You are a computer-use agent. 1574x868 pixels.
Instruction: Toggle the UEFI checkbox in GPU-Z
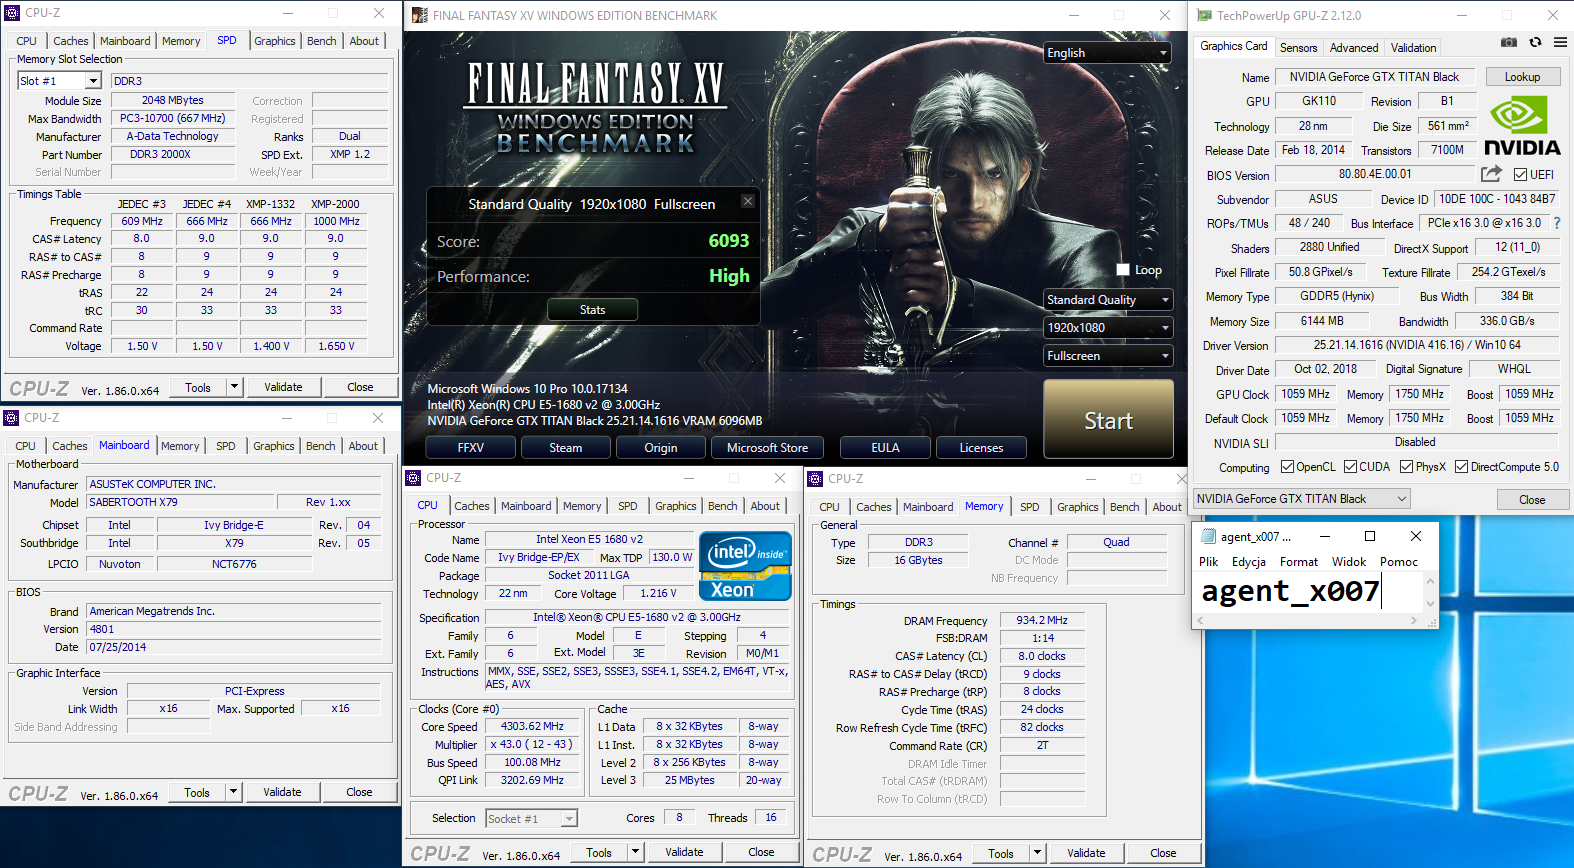[x=1520, y=174]
